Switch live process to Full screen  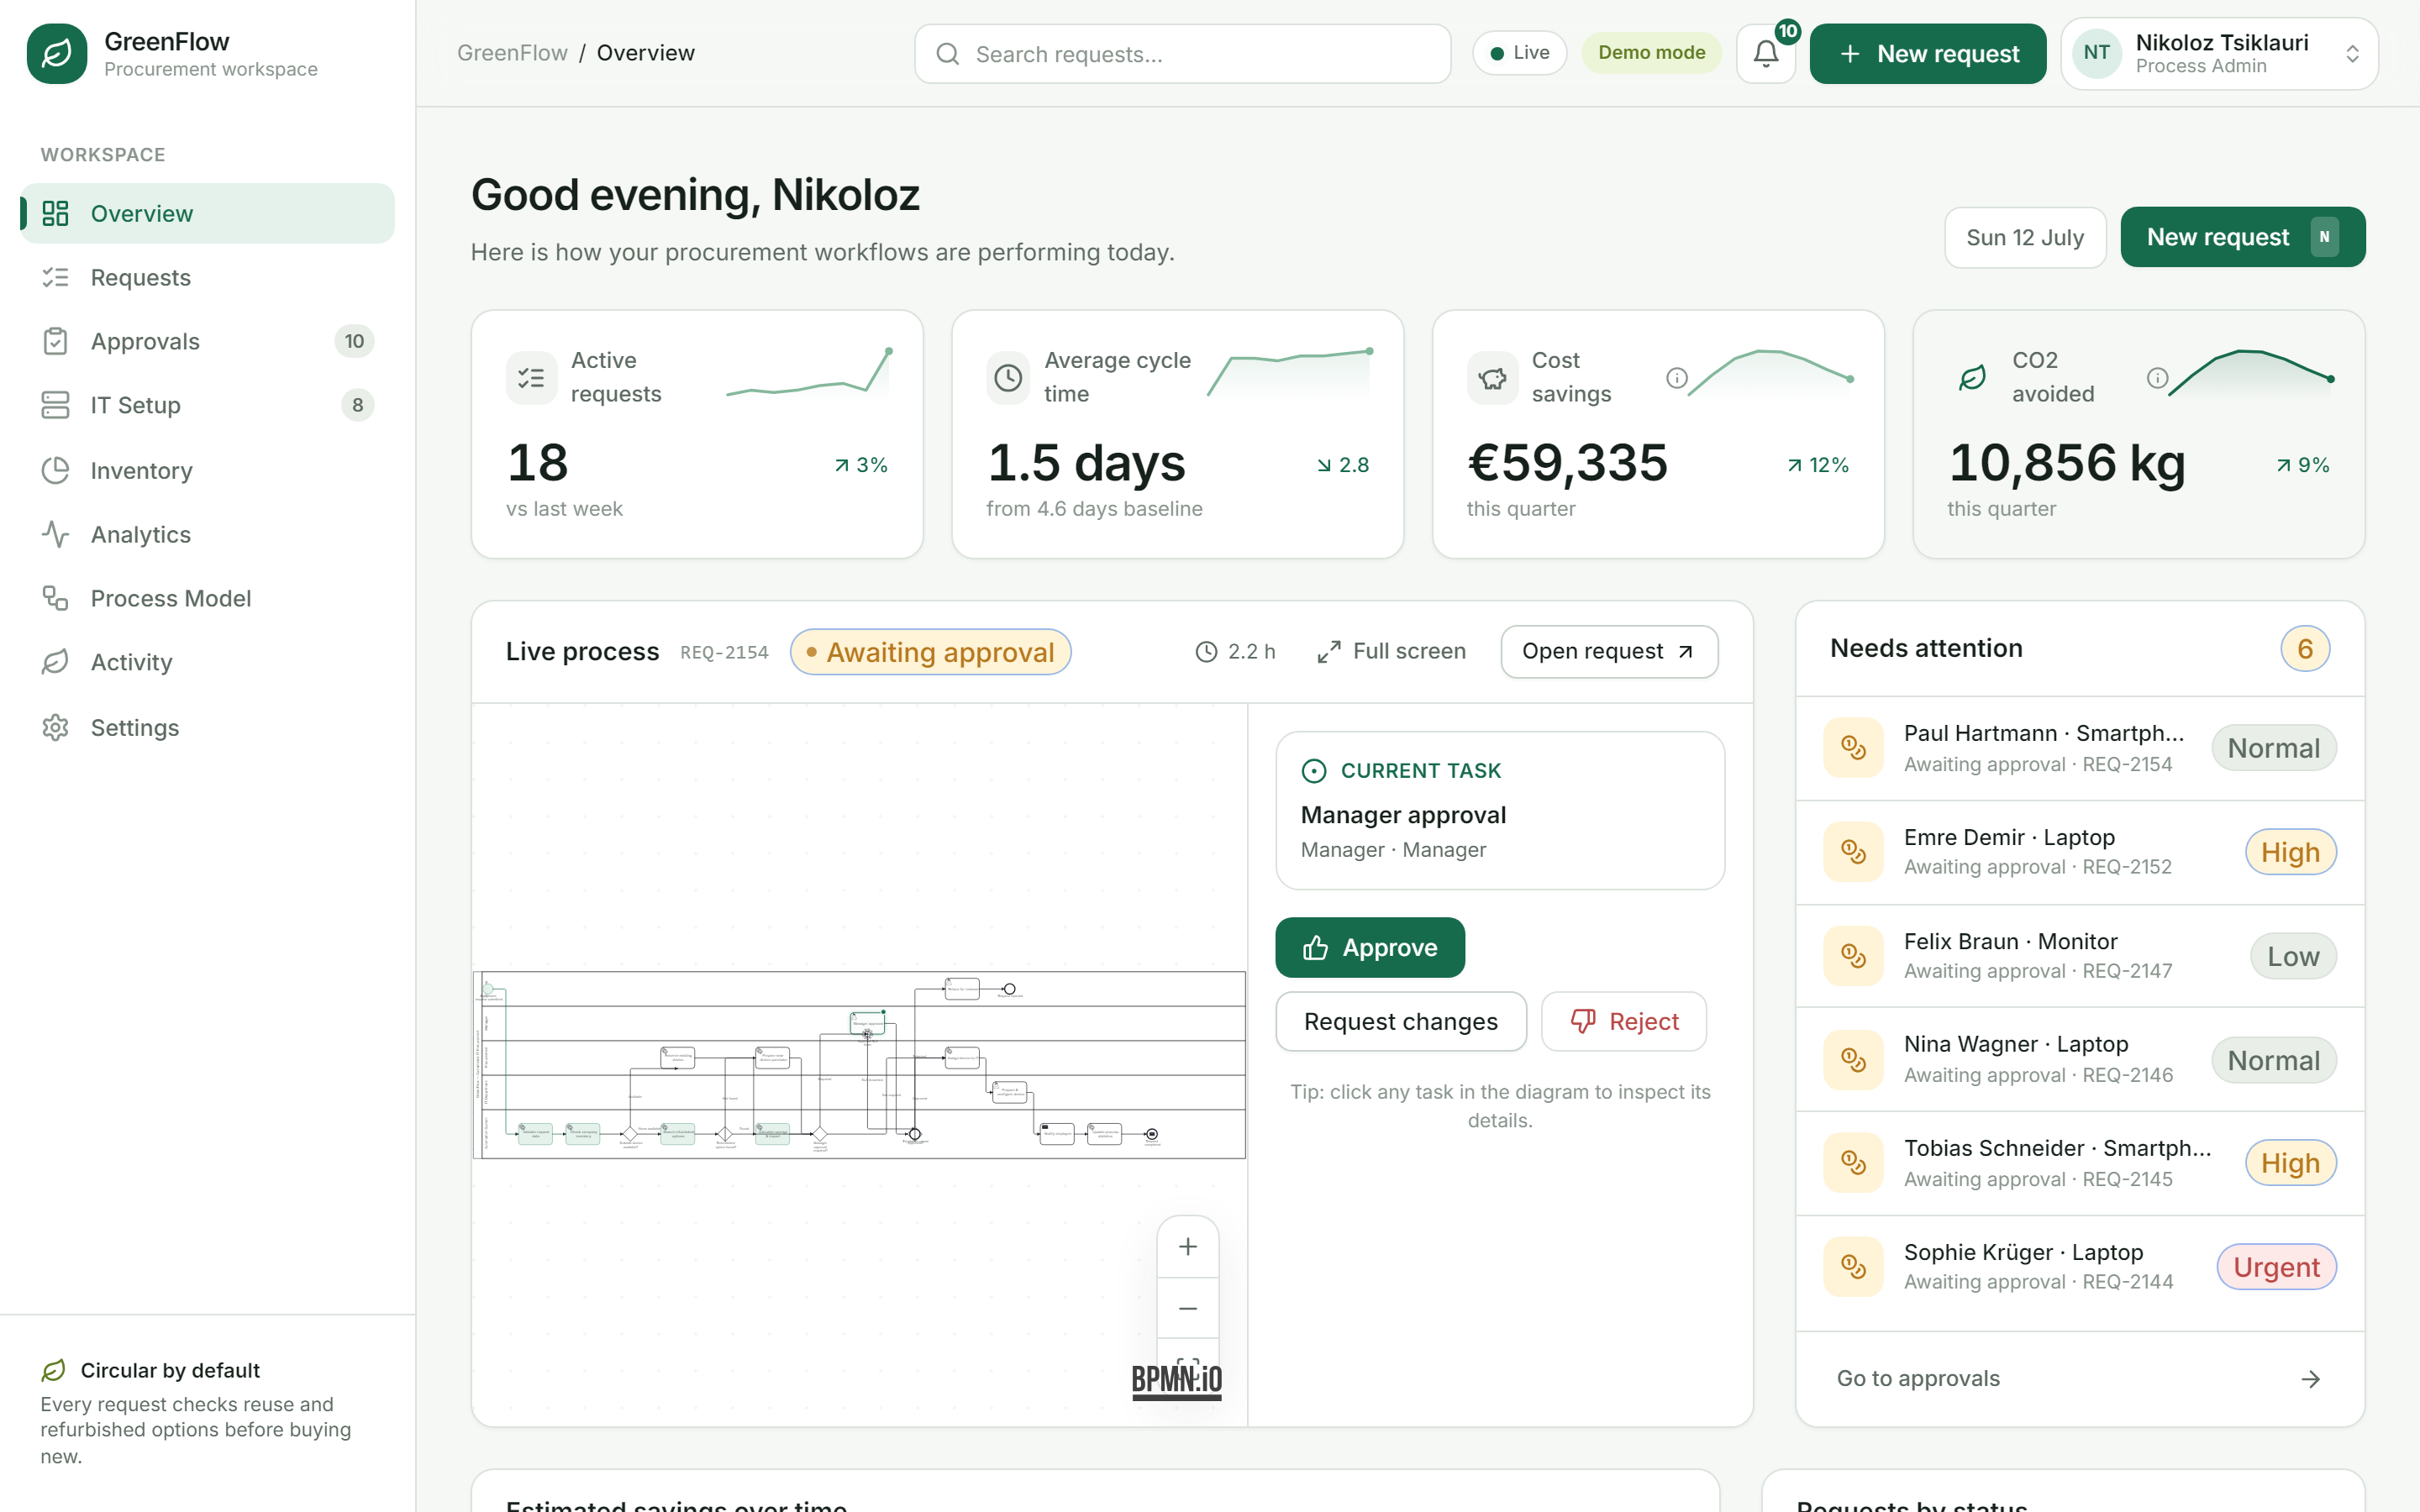point(1391,652)
